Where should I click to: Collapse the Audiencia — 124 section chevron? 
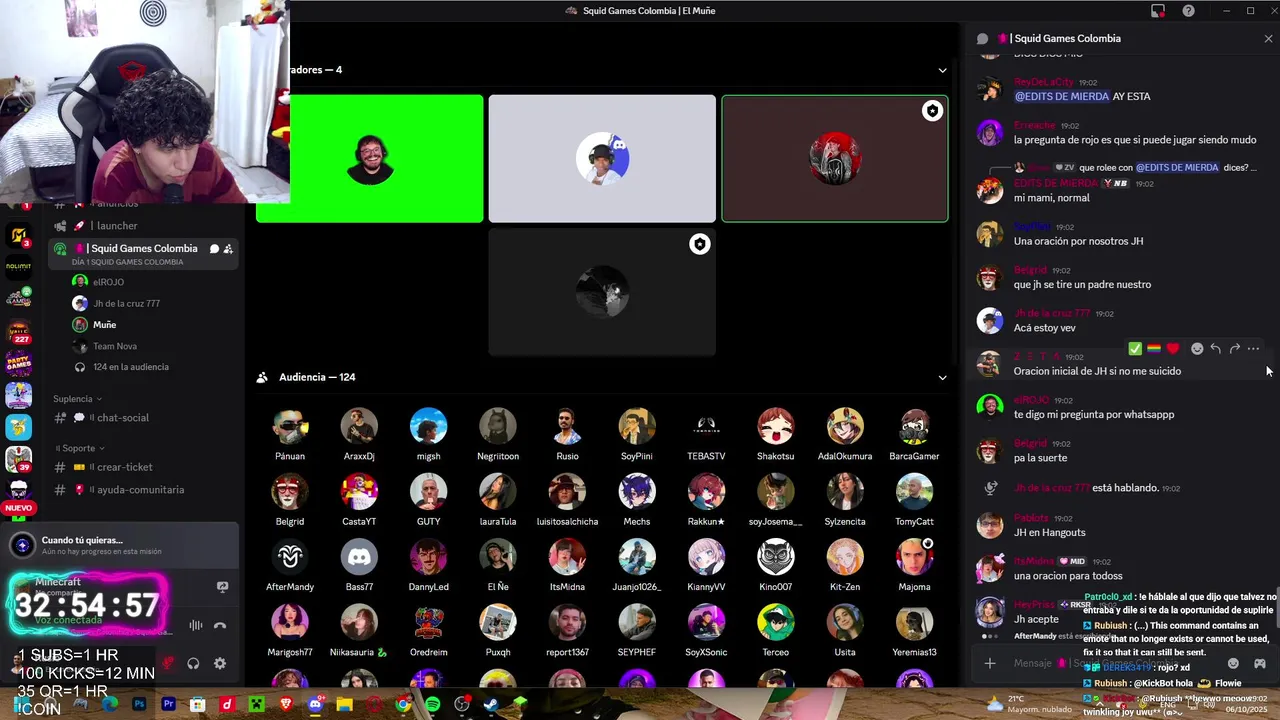click(x=942, y=377)
